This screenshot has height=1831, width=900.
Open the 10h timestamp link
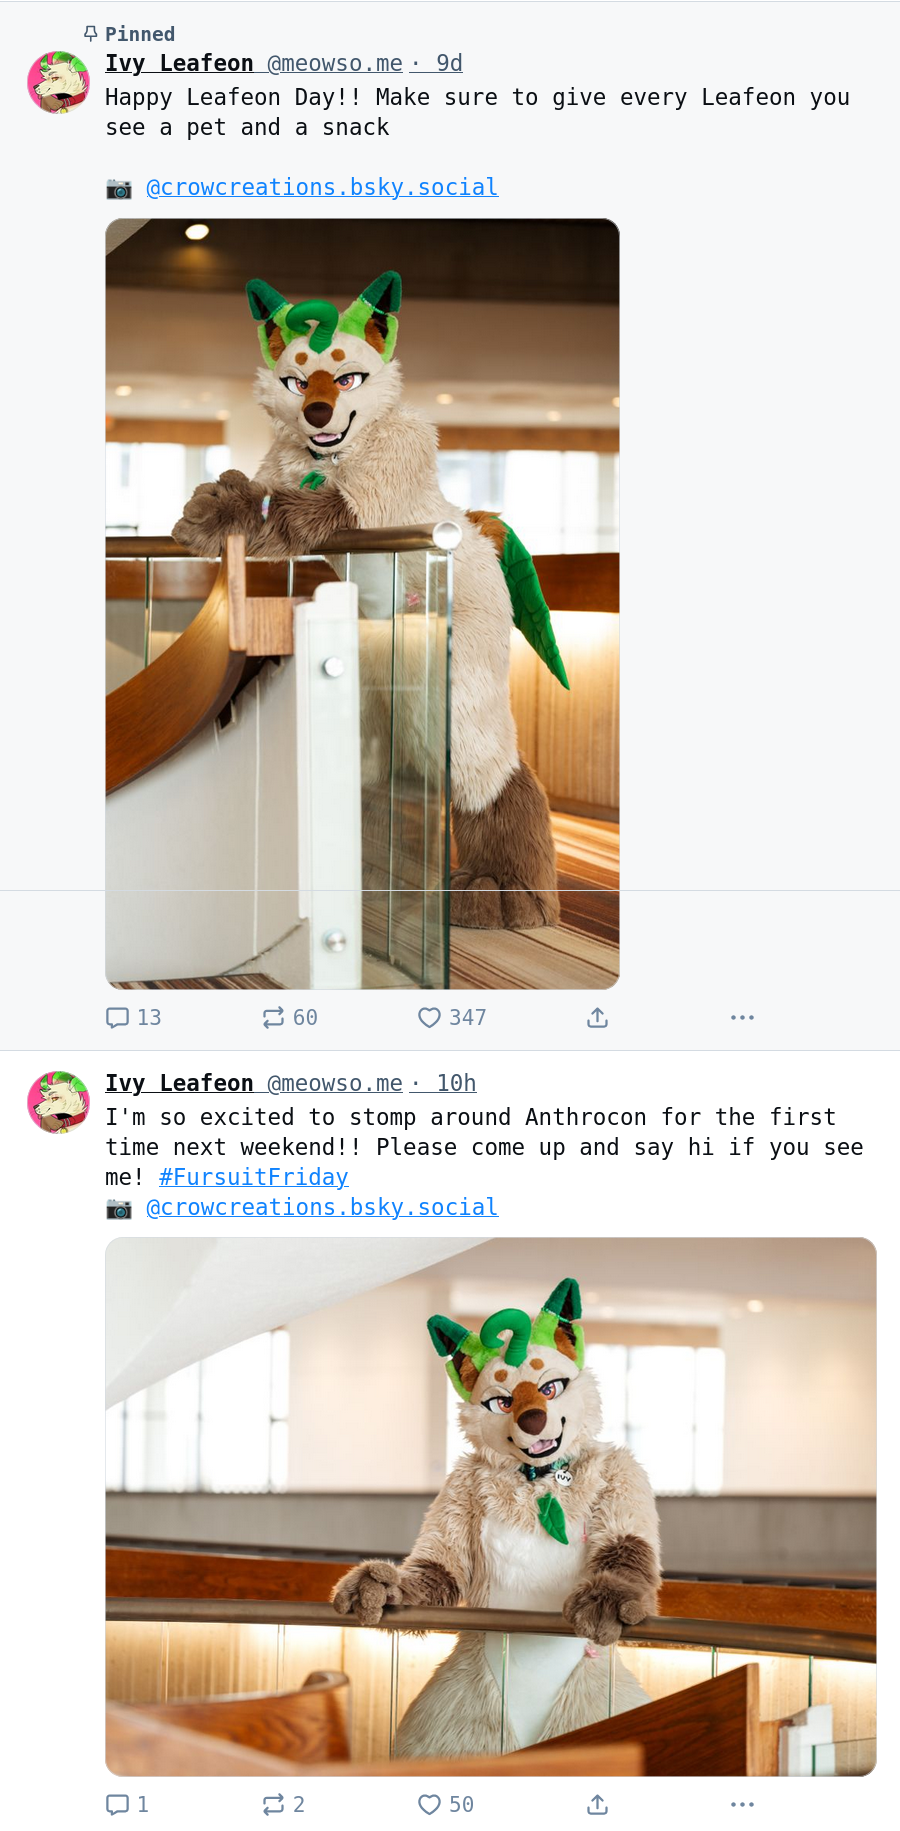(456, 1083)
